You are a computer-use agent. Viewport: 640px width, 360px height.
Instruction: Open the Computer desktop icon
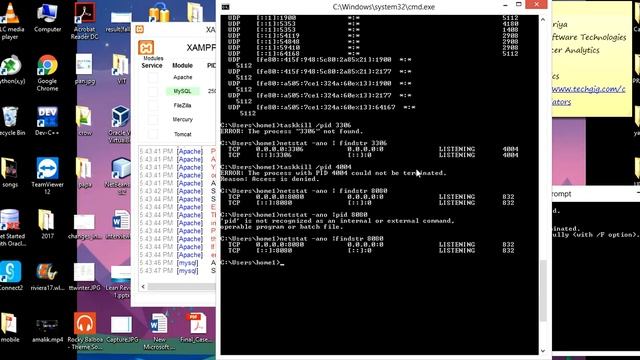point(47,18)
